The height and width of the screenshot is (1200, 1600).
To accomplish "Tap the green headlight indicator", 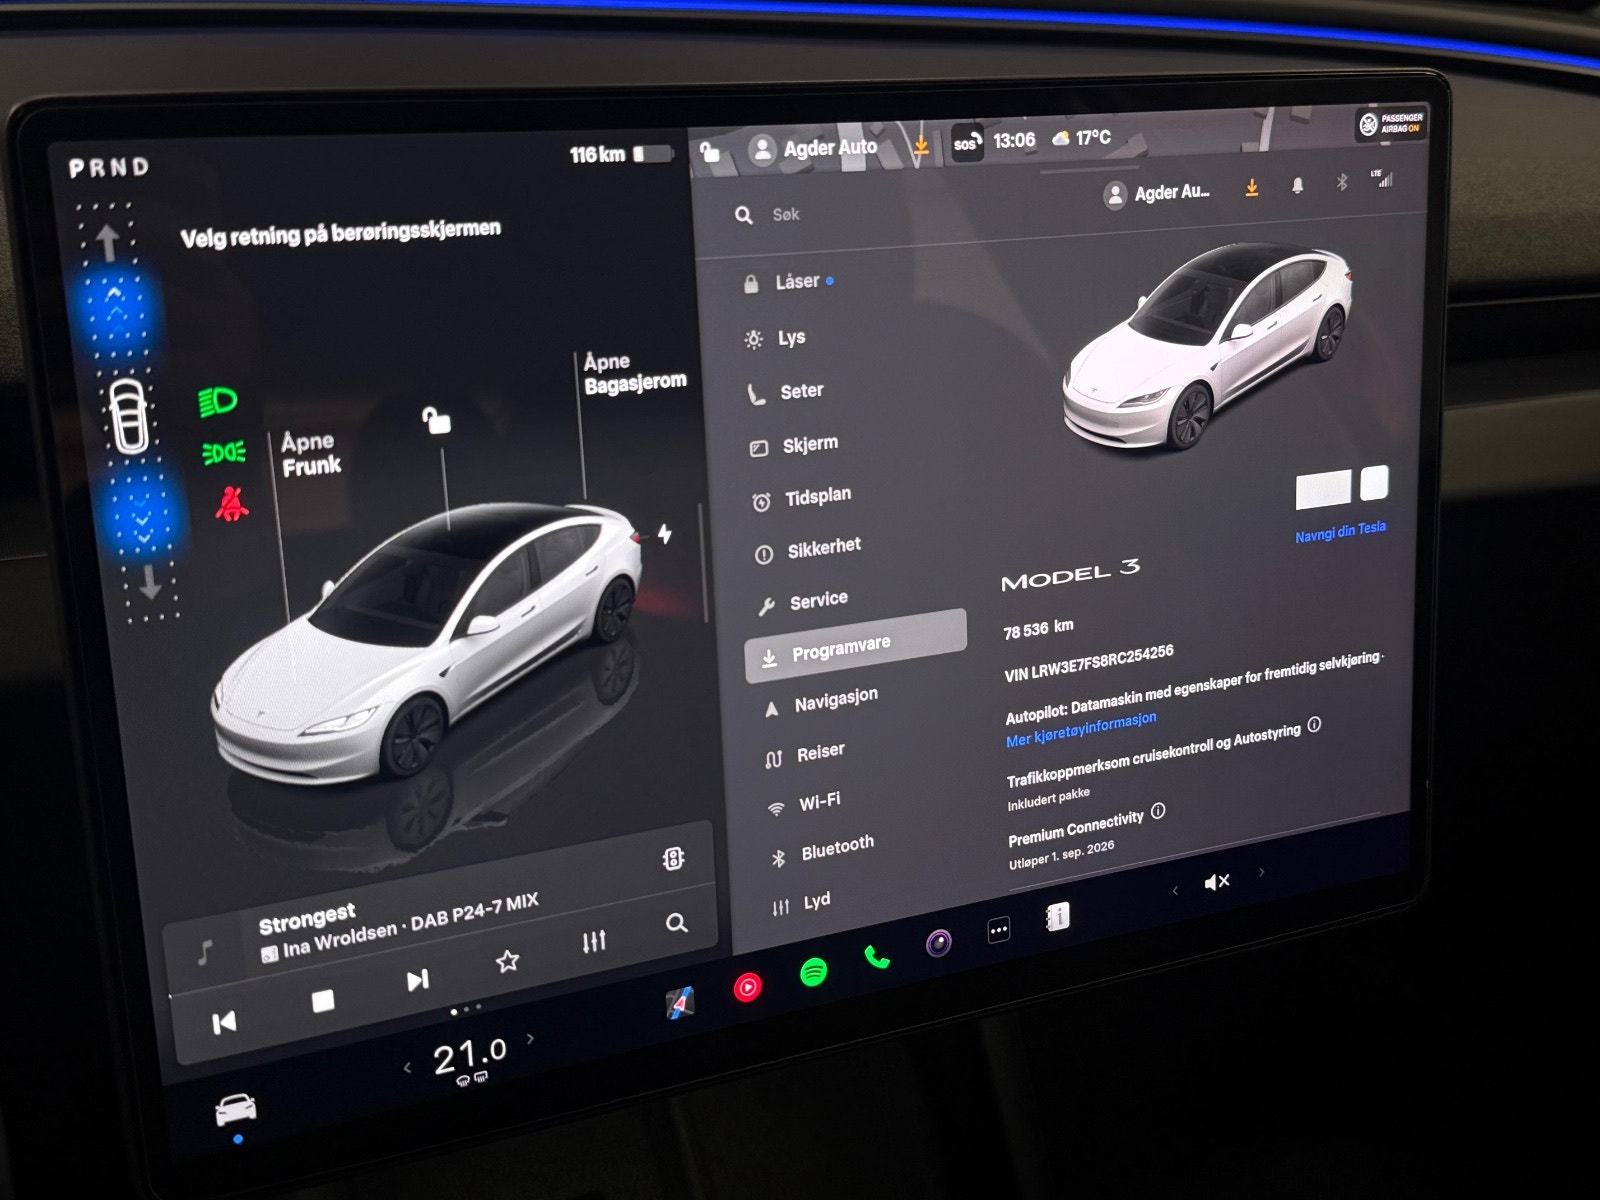I will tap(218, 402).
